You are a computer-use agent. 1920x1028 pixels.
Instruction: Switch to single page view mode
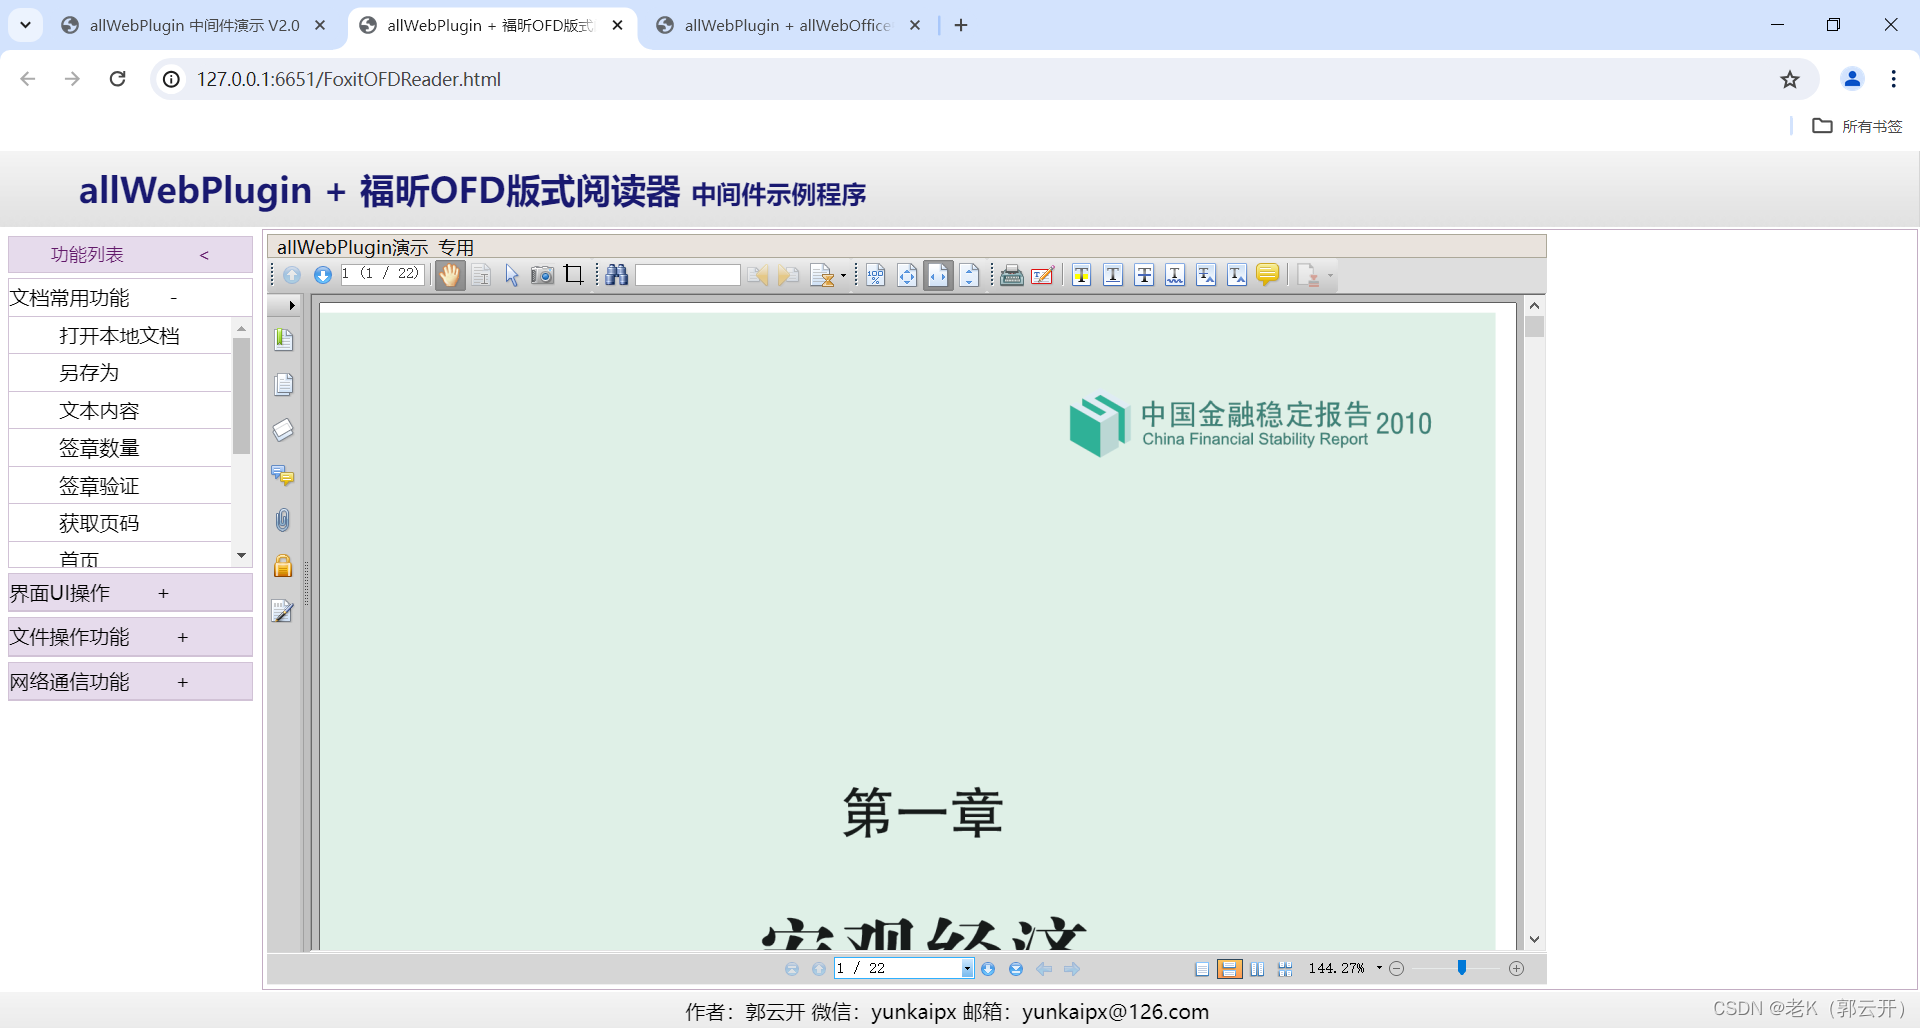tap(1203, 968)
